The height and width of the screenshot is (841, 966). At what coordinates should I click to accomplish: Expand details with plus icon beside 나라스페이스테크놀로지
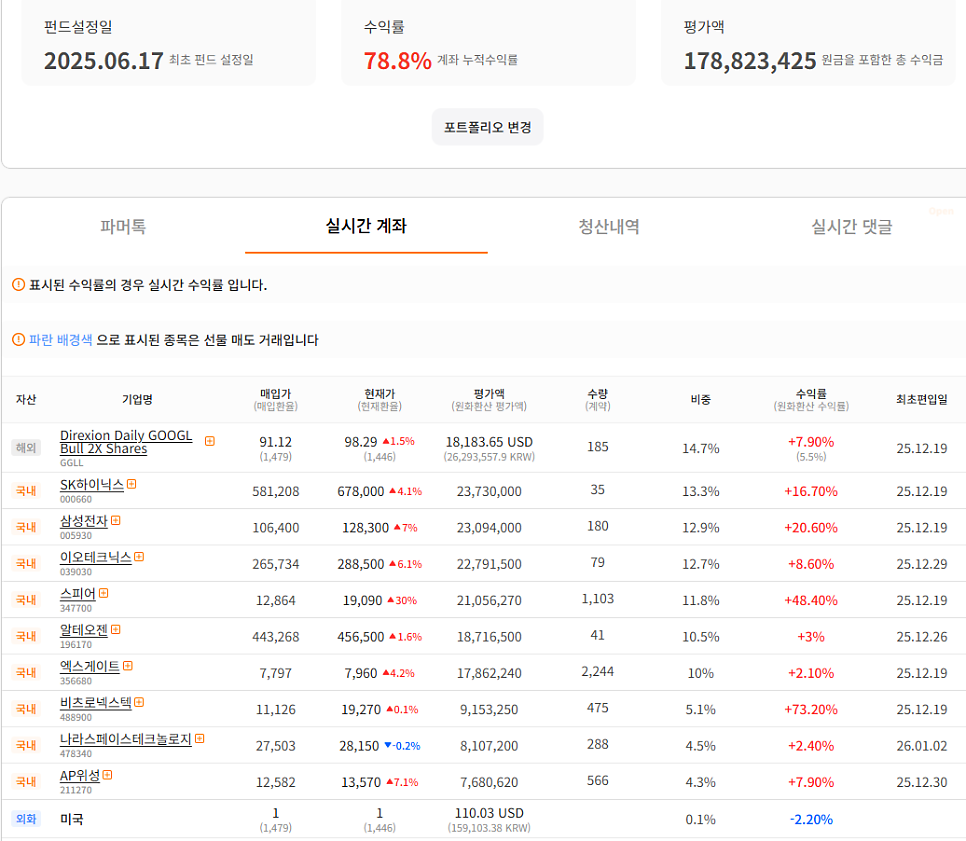click(200, 739)
